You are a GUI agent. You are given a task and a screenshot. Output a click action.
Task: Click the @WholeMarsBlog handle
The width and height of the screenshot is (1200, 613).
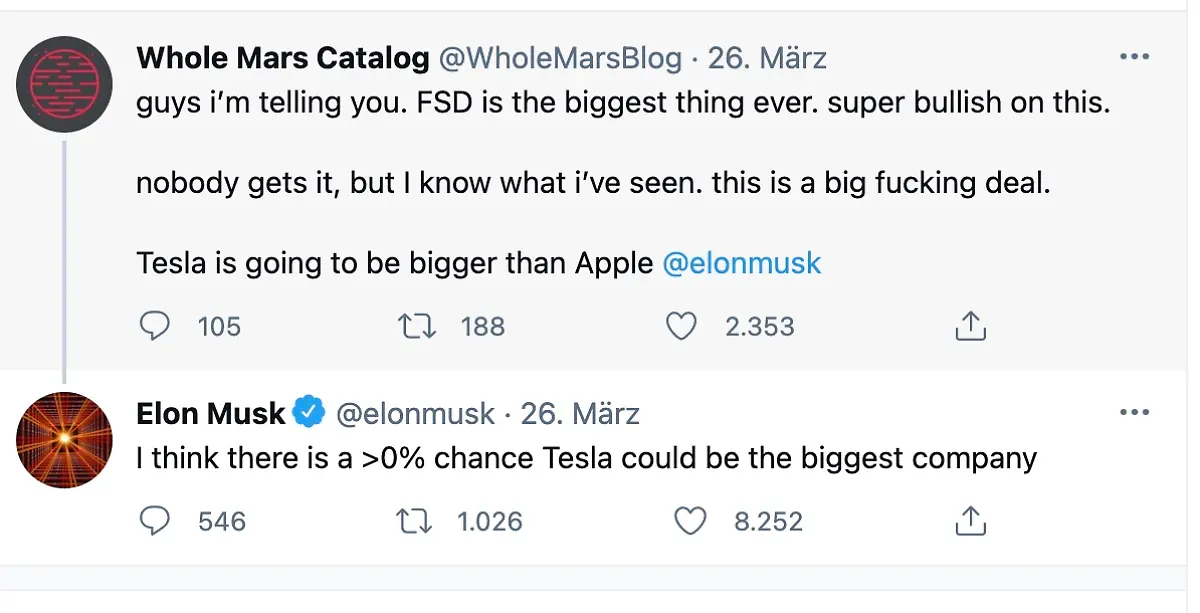click(x=560, y=58)
